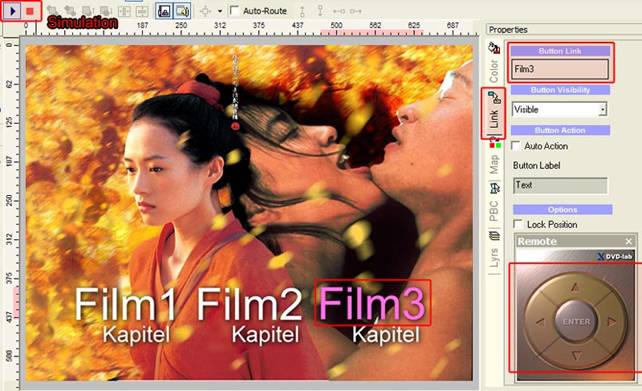Image resolution: width=642 pixels, height=391 pixels.
Task: Click the Button Visibility section header
Action: point(560,90)
